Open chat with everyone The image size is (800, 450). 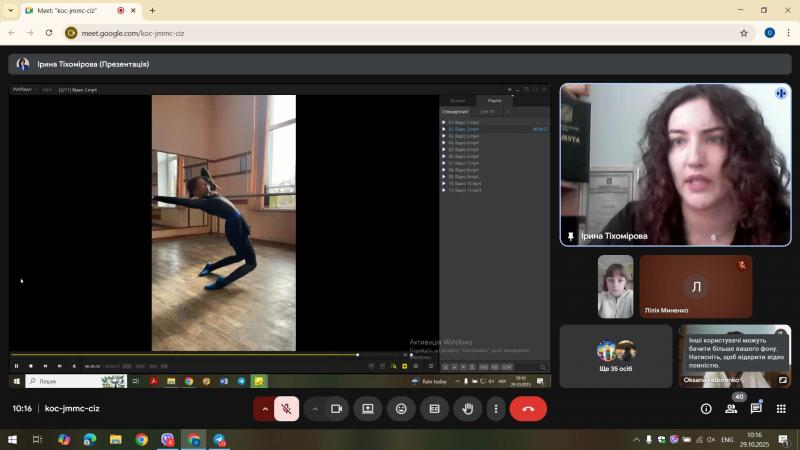point(756,409)
